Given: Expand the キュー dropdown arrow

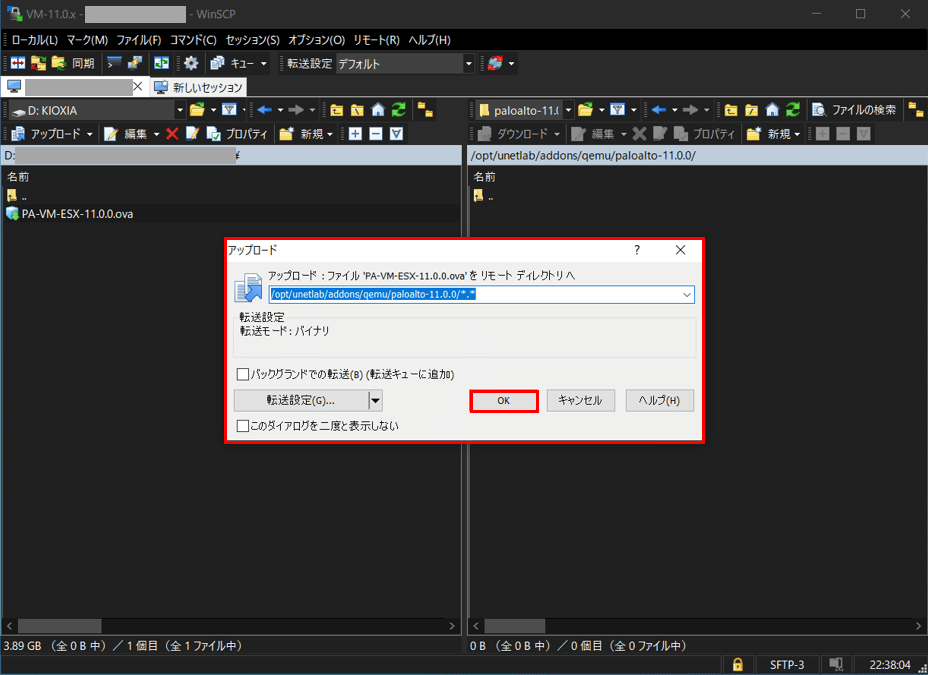Looking at the screenshot, I should 264,63.
